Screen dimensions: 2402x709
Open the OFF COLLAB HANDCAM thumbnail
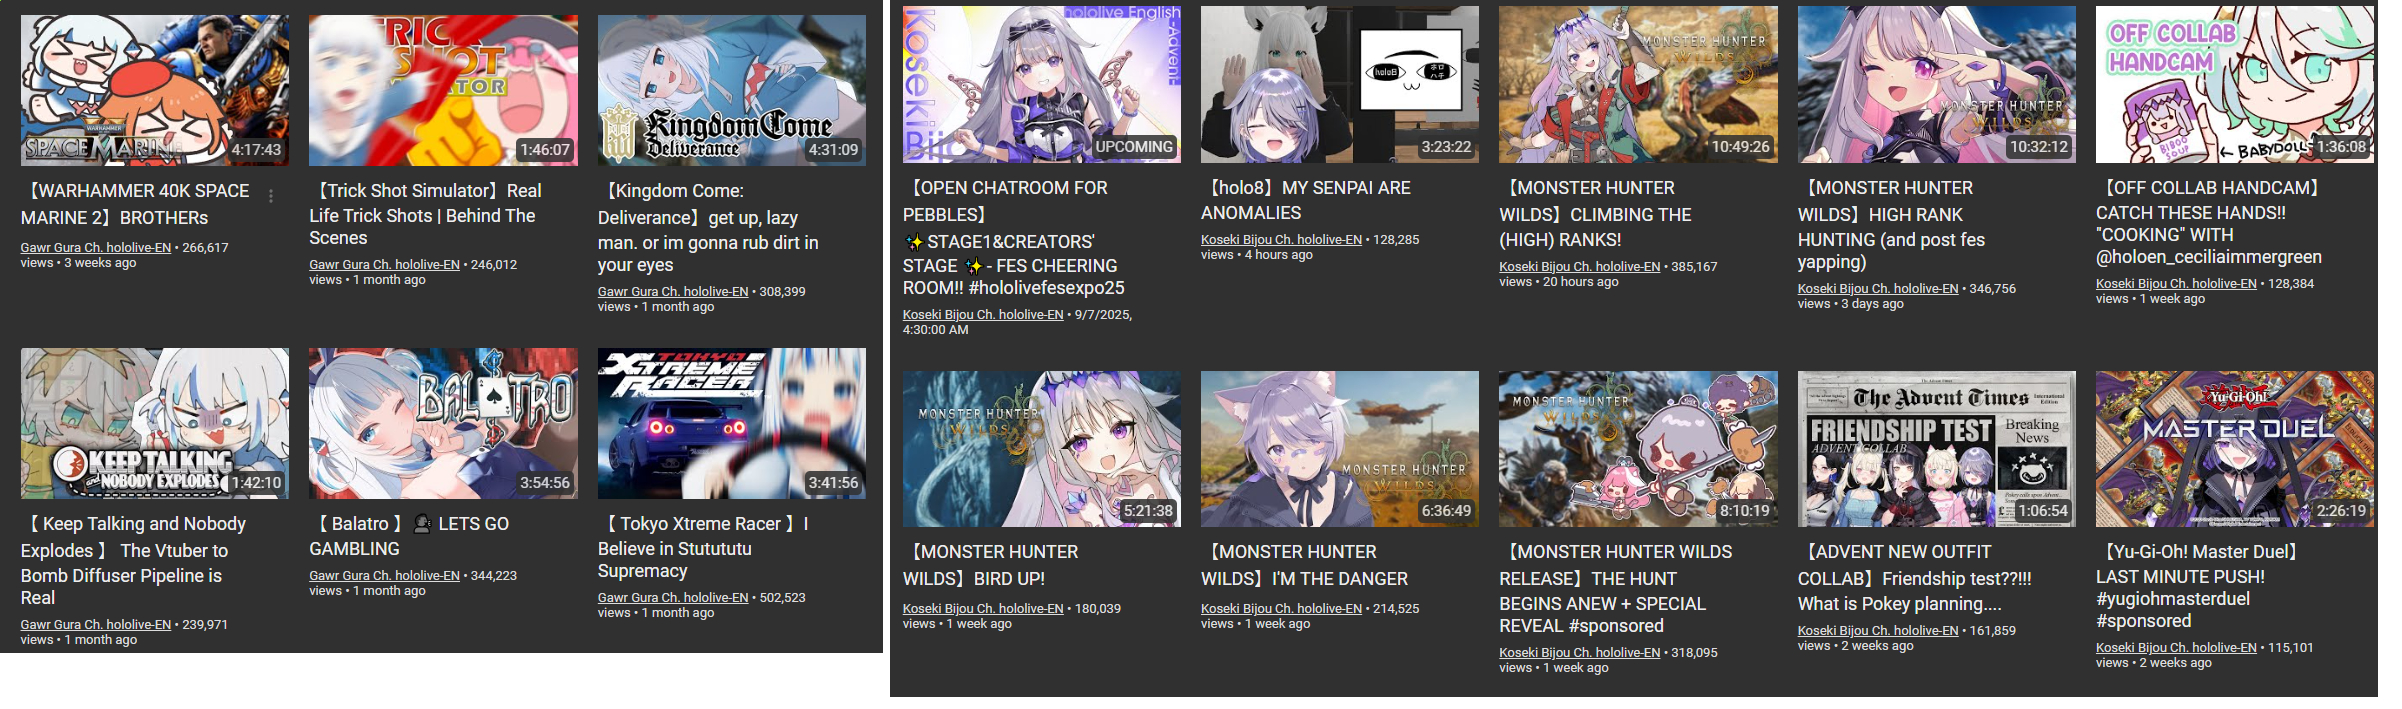pos(2235,84)
